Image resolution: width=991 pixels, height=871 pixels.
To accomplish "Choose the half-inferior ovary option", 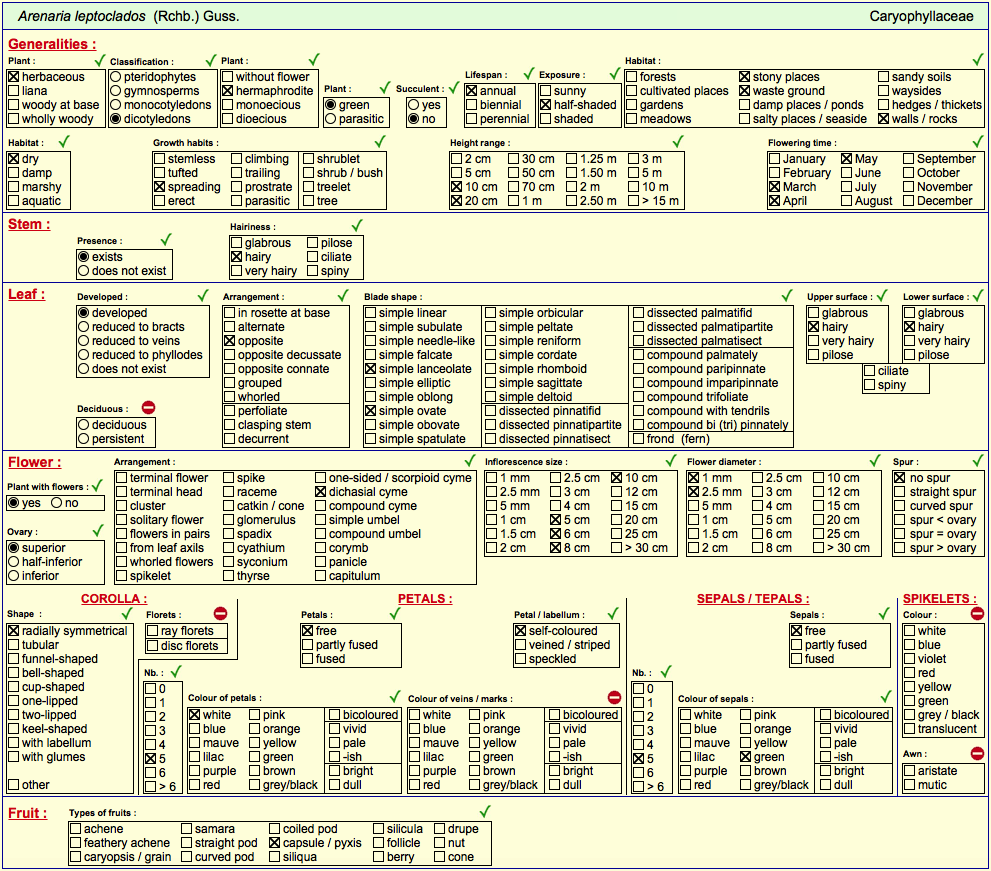I will [13, 562].
